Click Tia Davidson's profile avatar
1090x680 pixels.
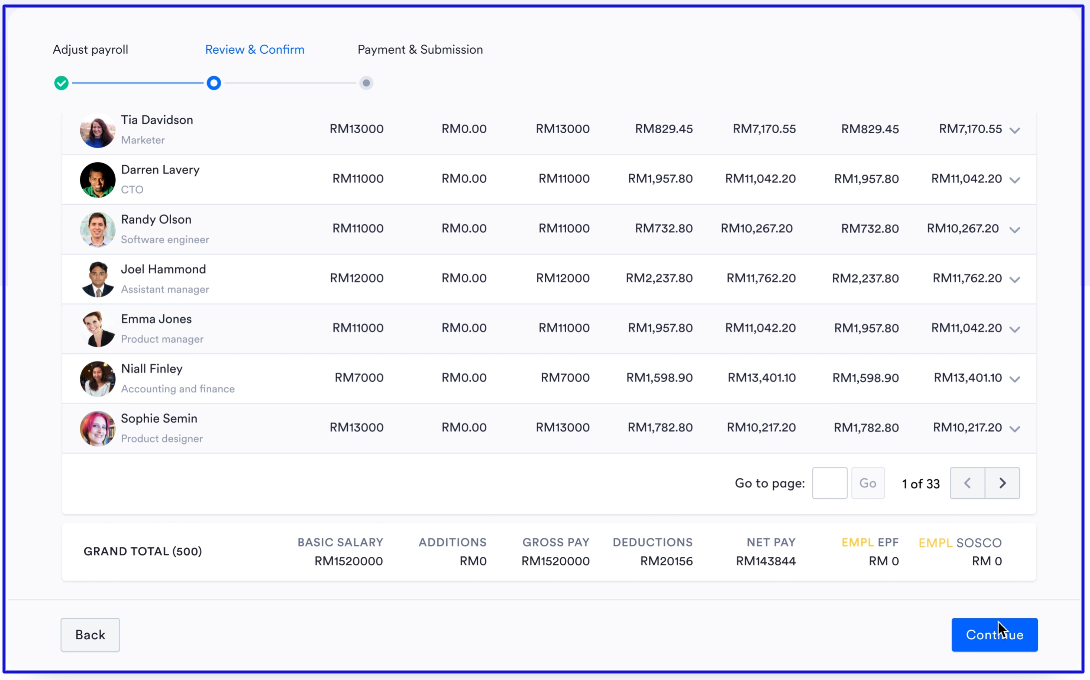[x=98, y=131]
